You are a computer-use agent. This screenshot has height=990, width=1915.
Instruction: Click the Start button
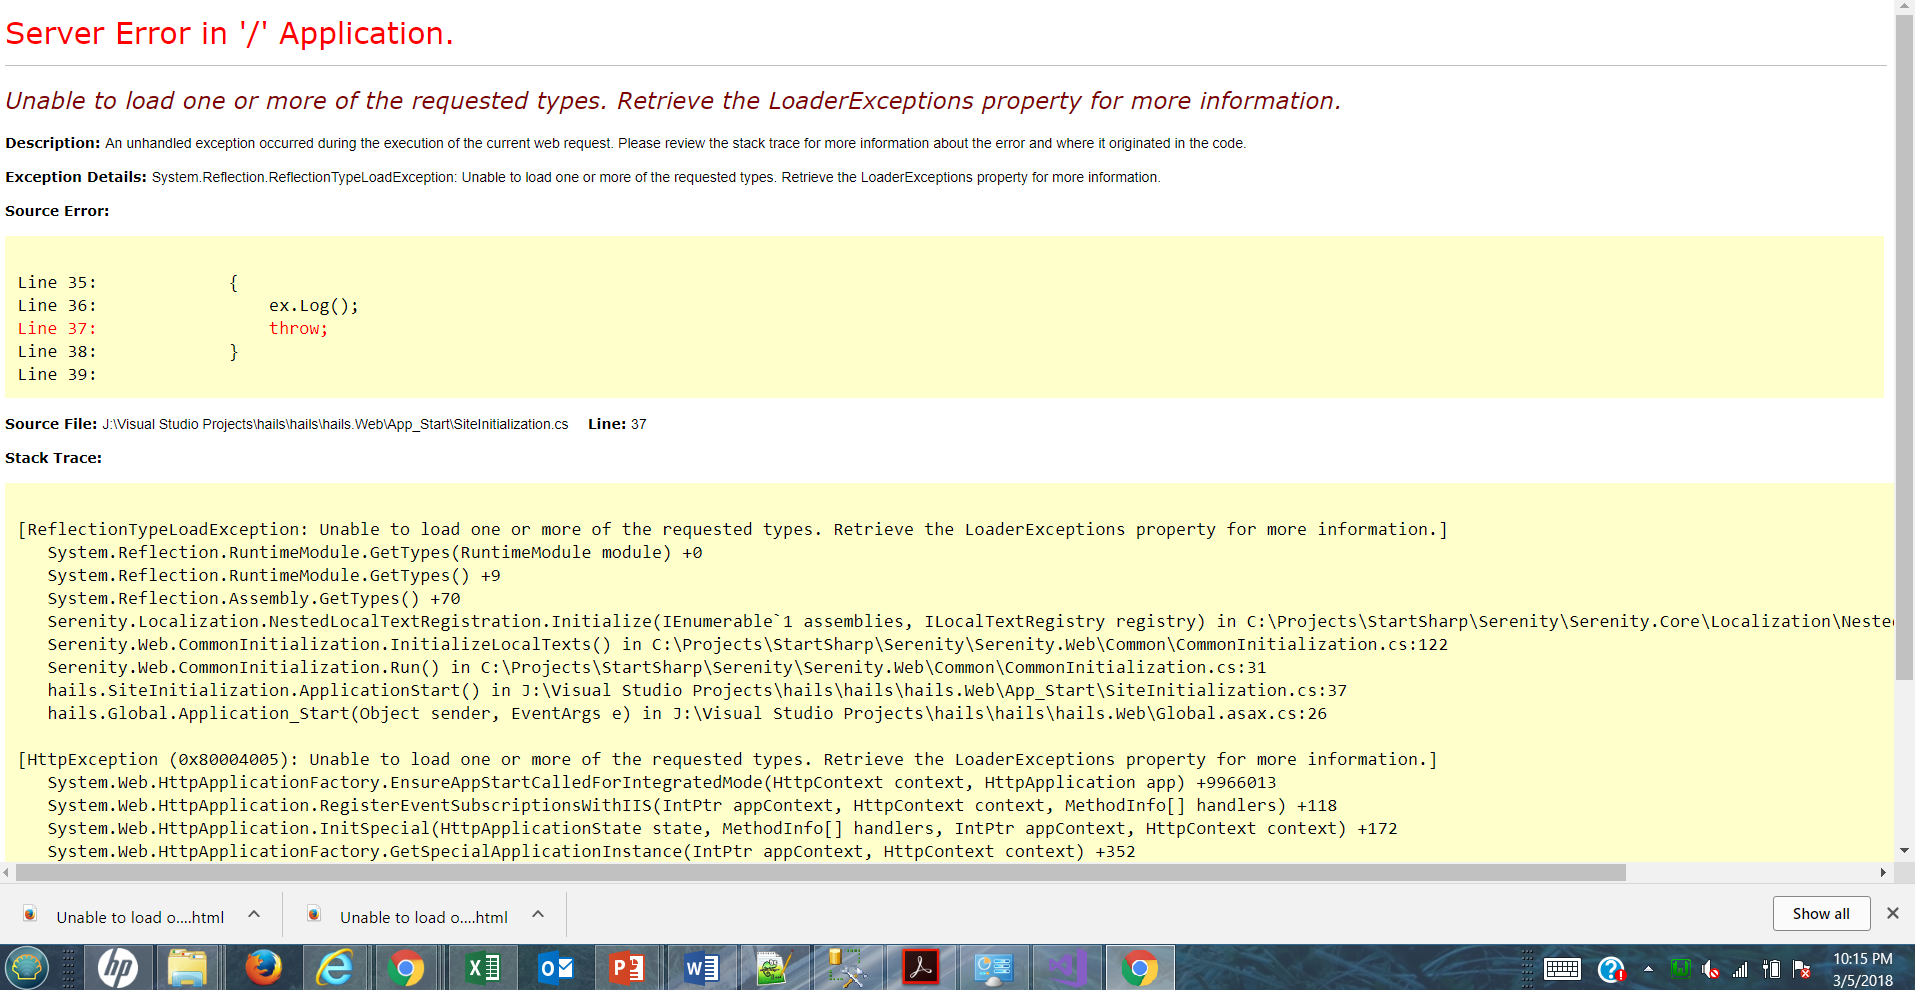pyautogui.click(x=28, y=966)
